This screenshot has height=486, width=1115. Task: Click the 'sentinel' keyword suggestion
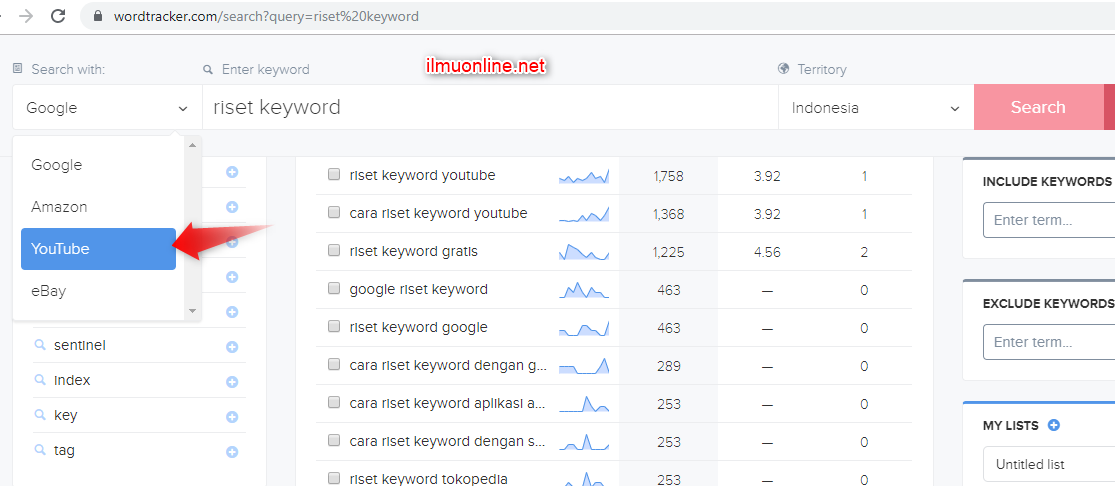pyautogui.click(x=80, y=345)
